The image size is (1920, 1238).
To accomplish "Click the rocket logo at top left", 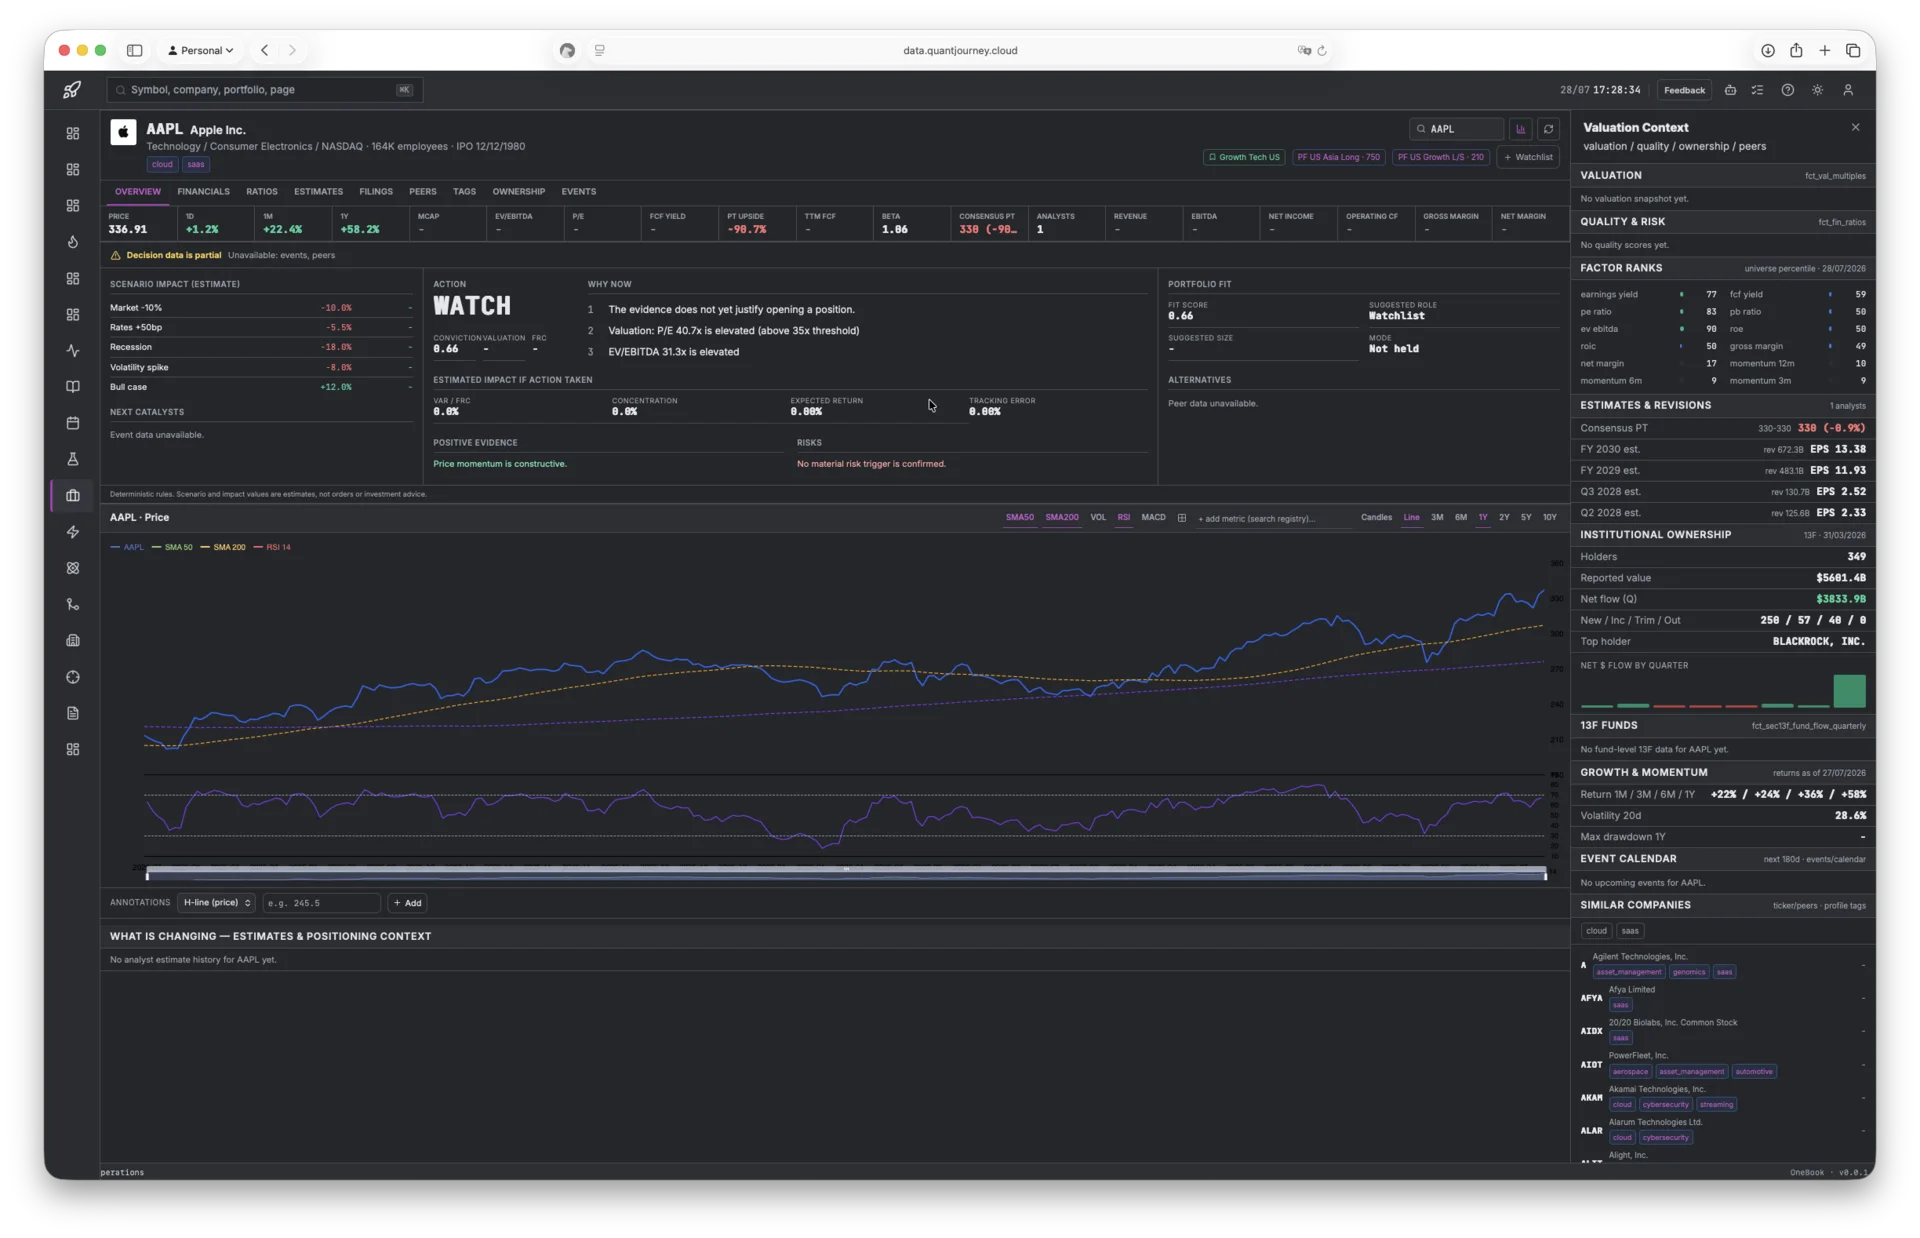I will click(72, 90).
